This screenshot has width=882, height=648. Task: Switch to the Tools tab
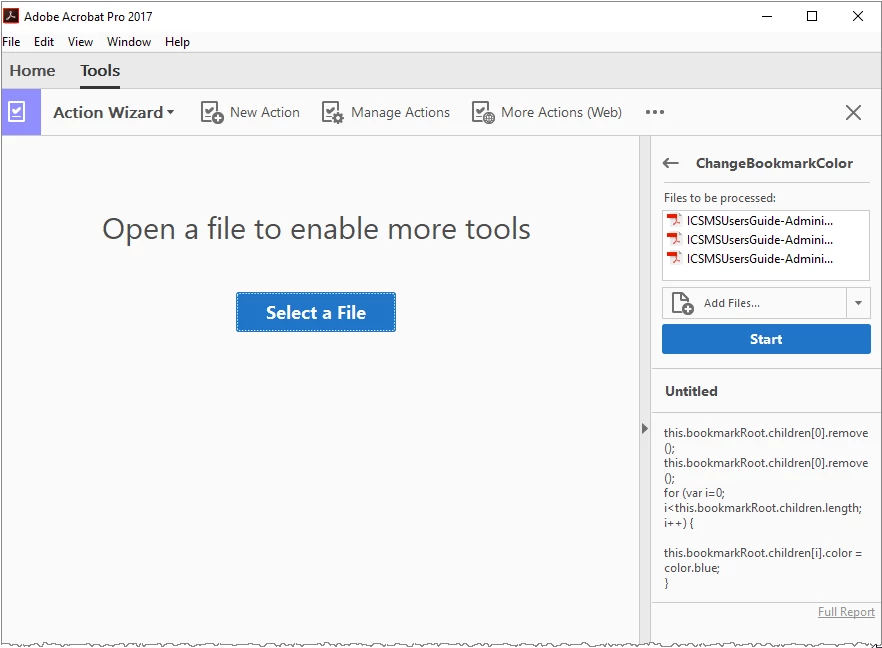[100, 71]
